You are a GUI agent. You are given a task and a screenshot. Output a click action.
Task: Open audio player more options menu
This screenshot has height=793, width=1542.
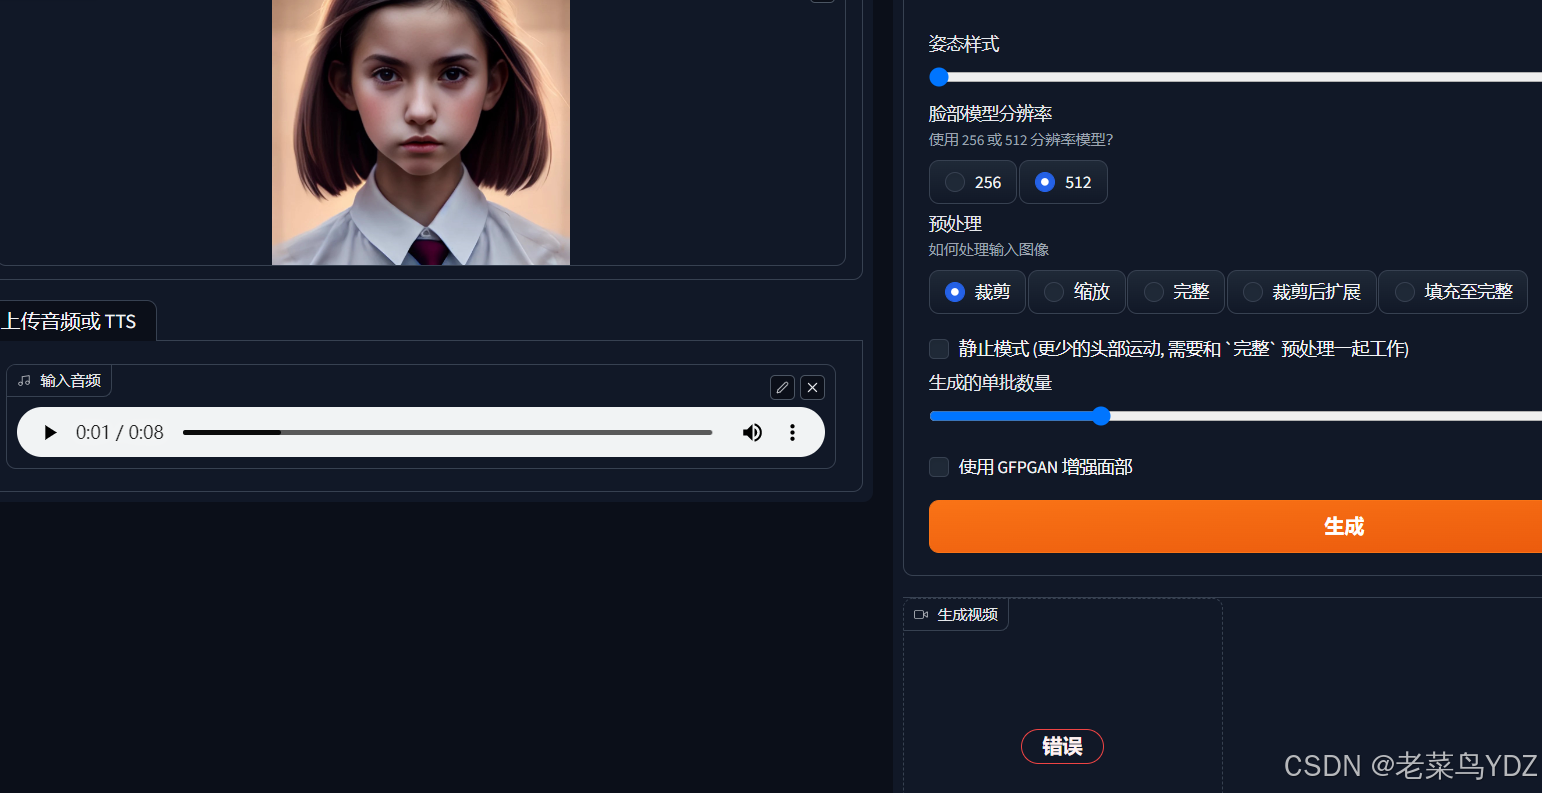[792, 432]
